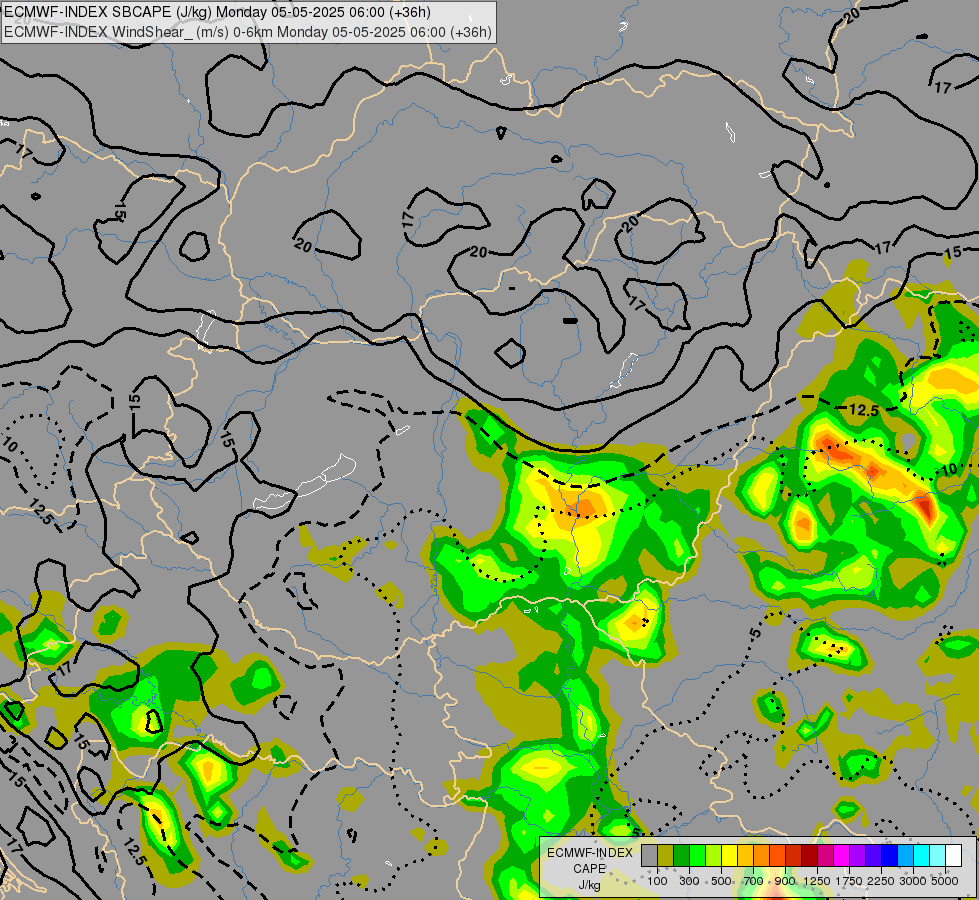Select the pure yellow legend swatch
The width and height of the screenshot is (979, 900).
pyautogui.click(x=729, y=855)
